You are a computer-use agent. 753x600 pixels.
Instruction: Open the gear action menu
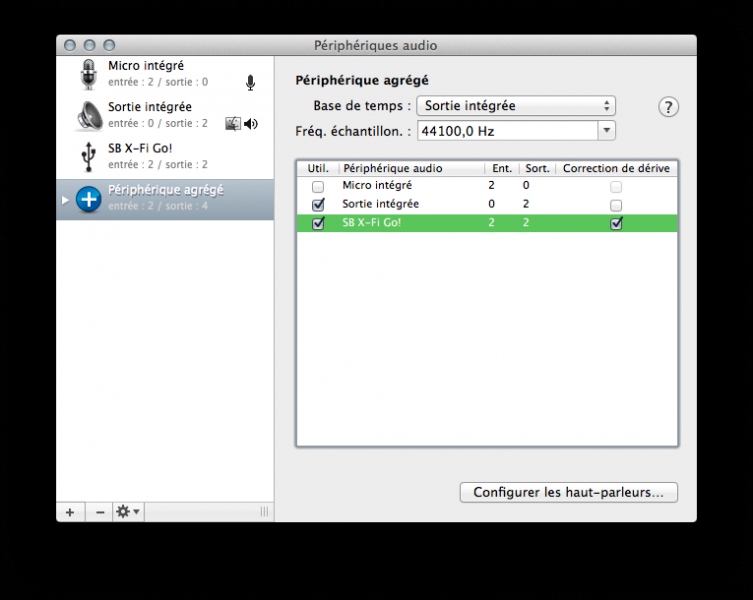click(x=128, y=512)
